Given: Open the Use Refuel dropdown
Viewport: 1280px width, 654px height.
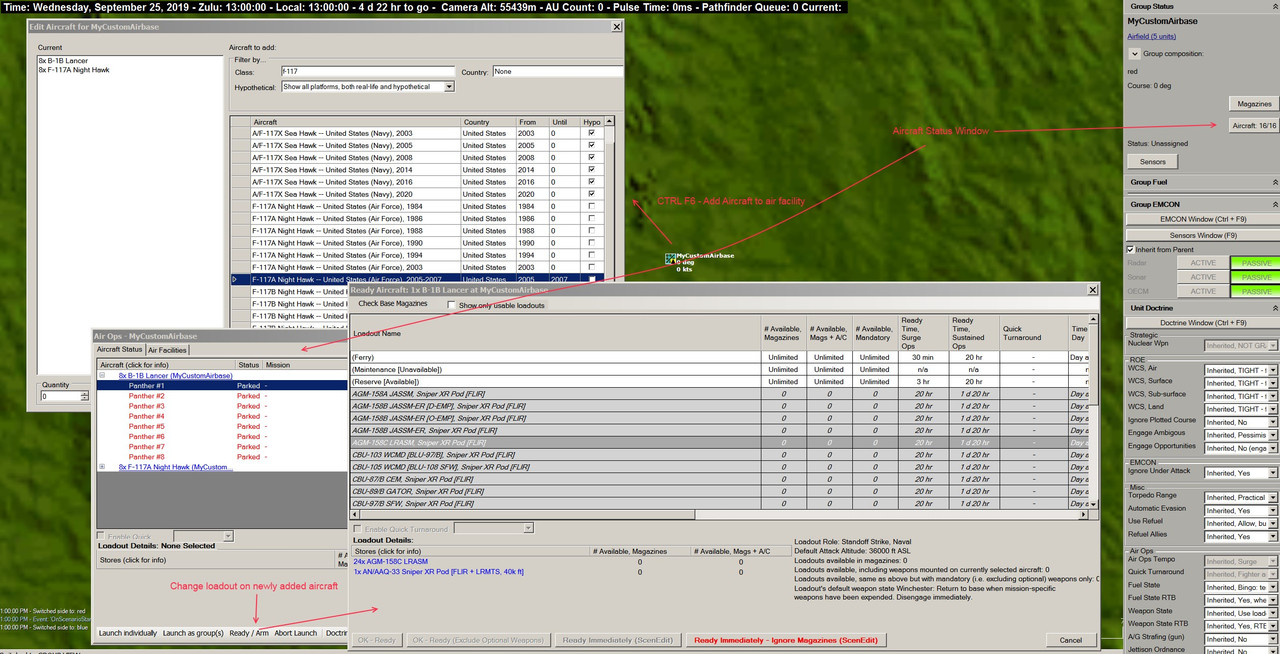Looking at the screenshot, I should point(1273,523).
